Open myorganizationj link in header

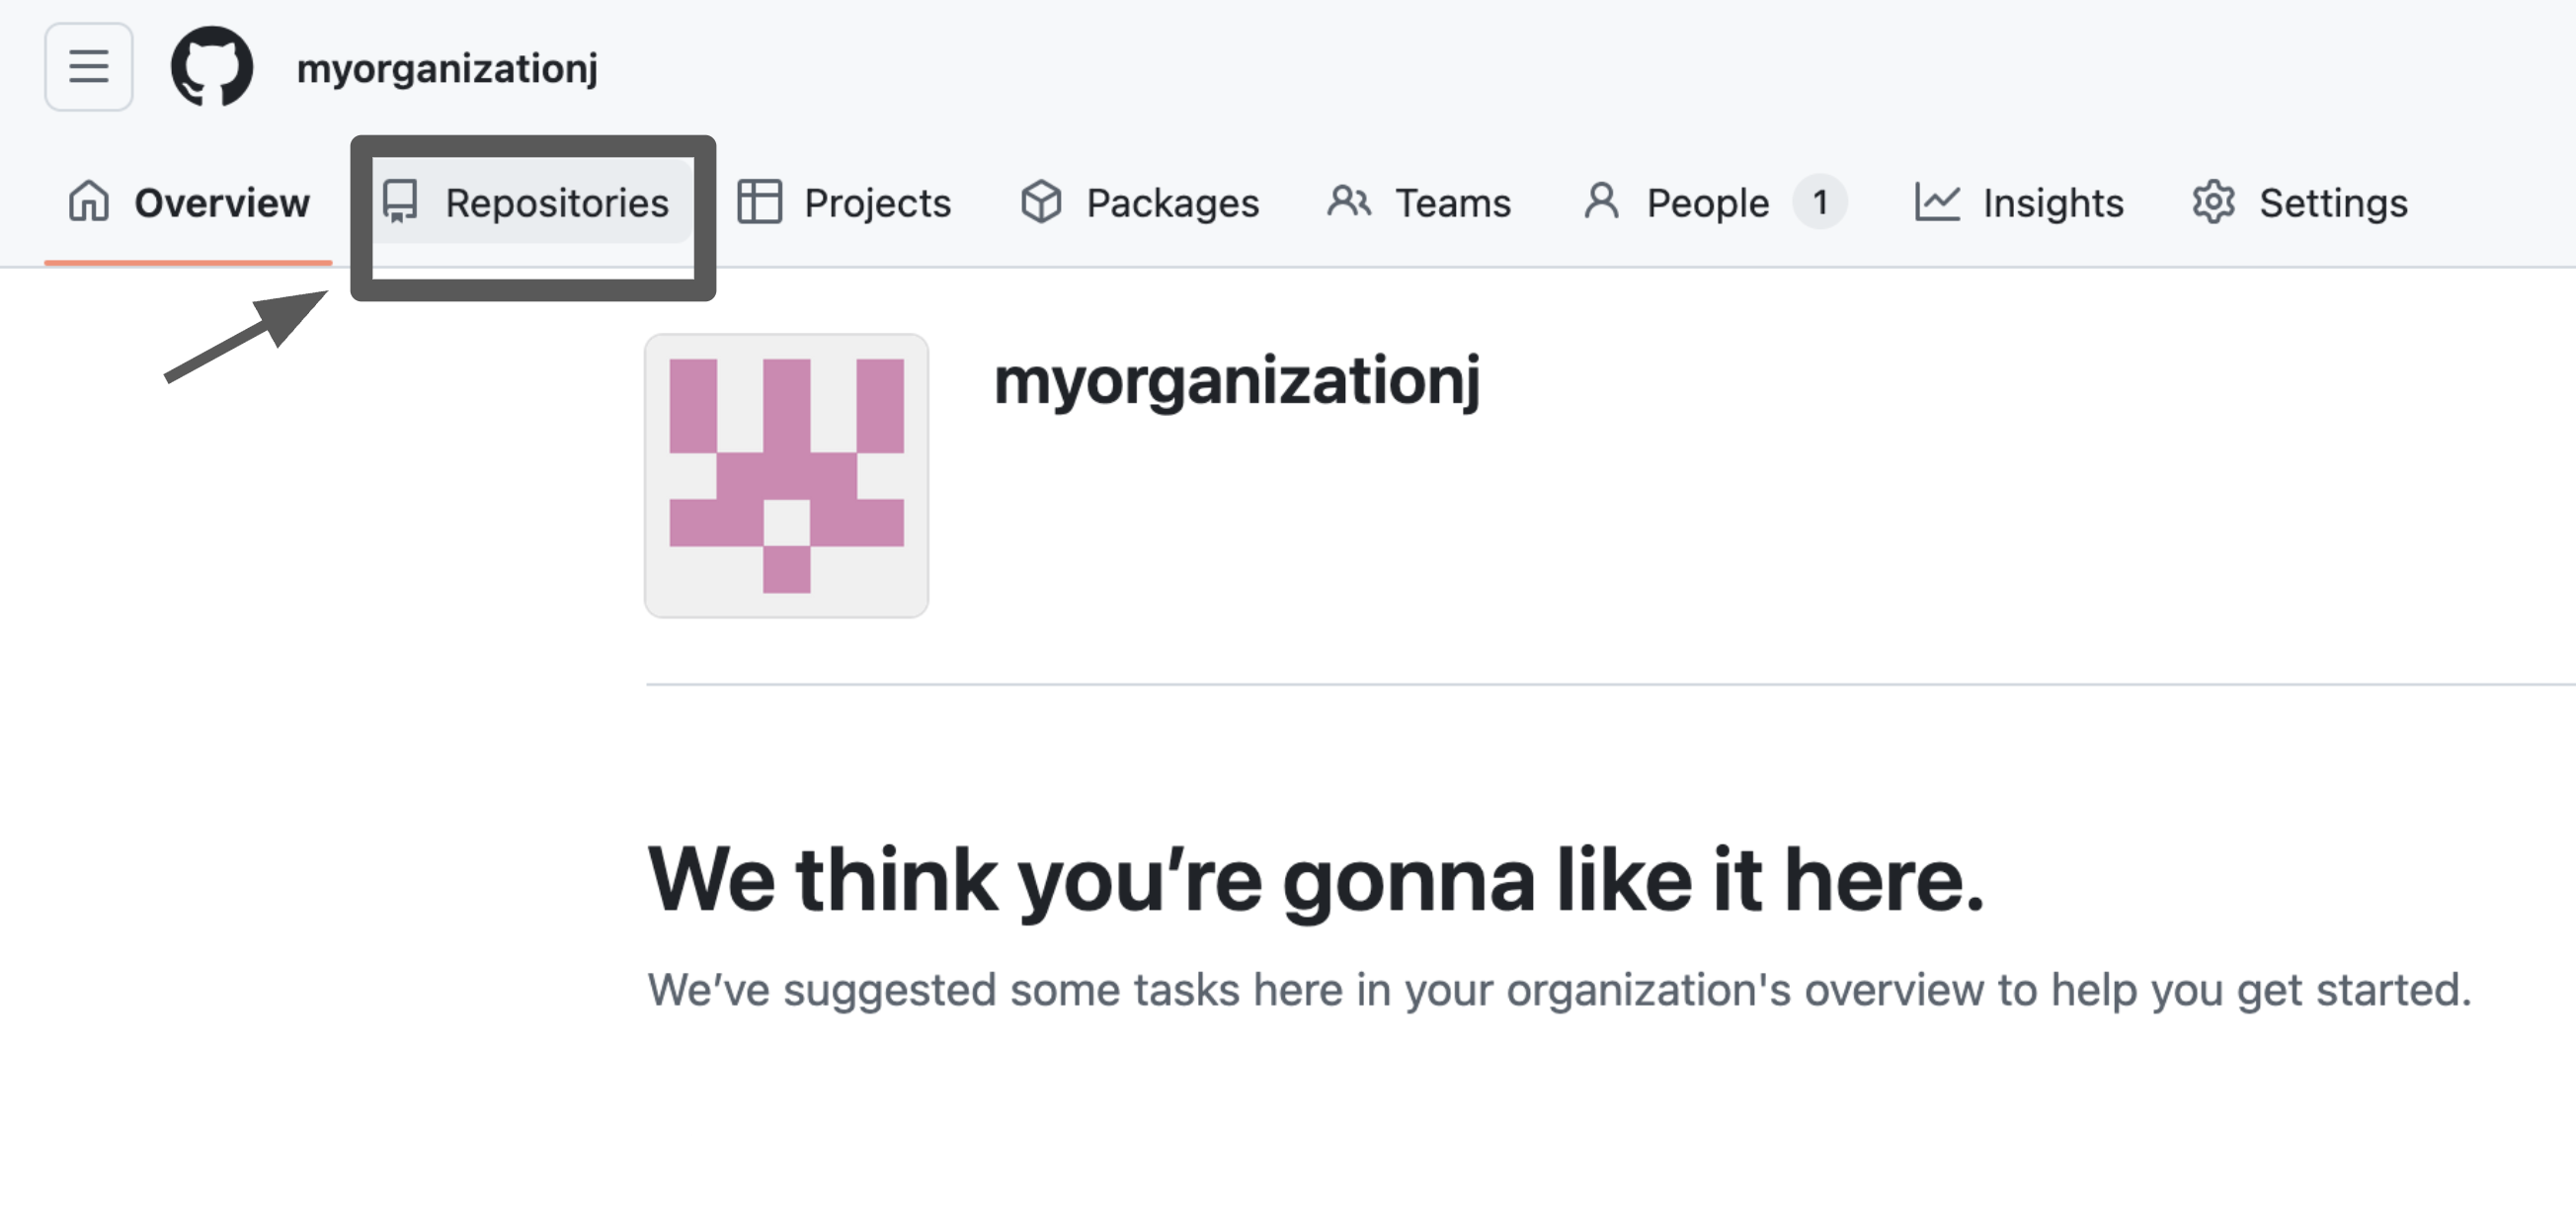tap(447, 68)
